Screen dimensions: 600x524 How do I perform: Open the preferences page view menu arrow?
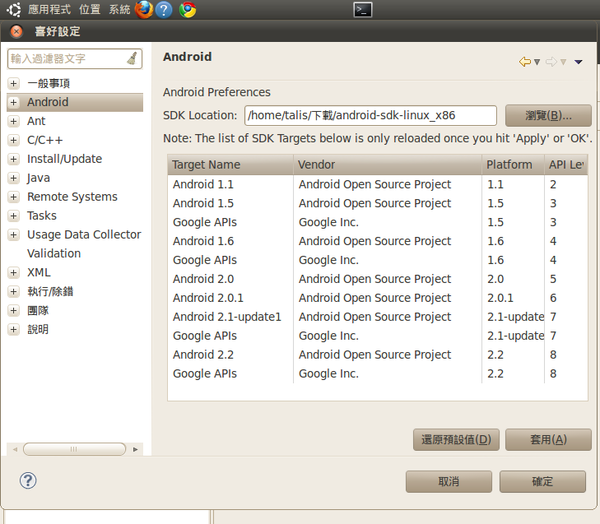click(x=578, y=62)
